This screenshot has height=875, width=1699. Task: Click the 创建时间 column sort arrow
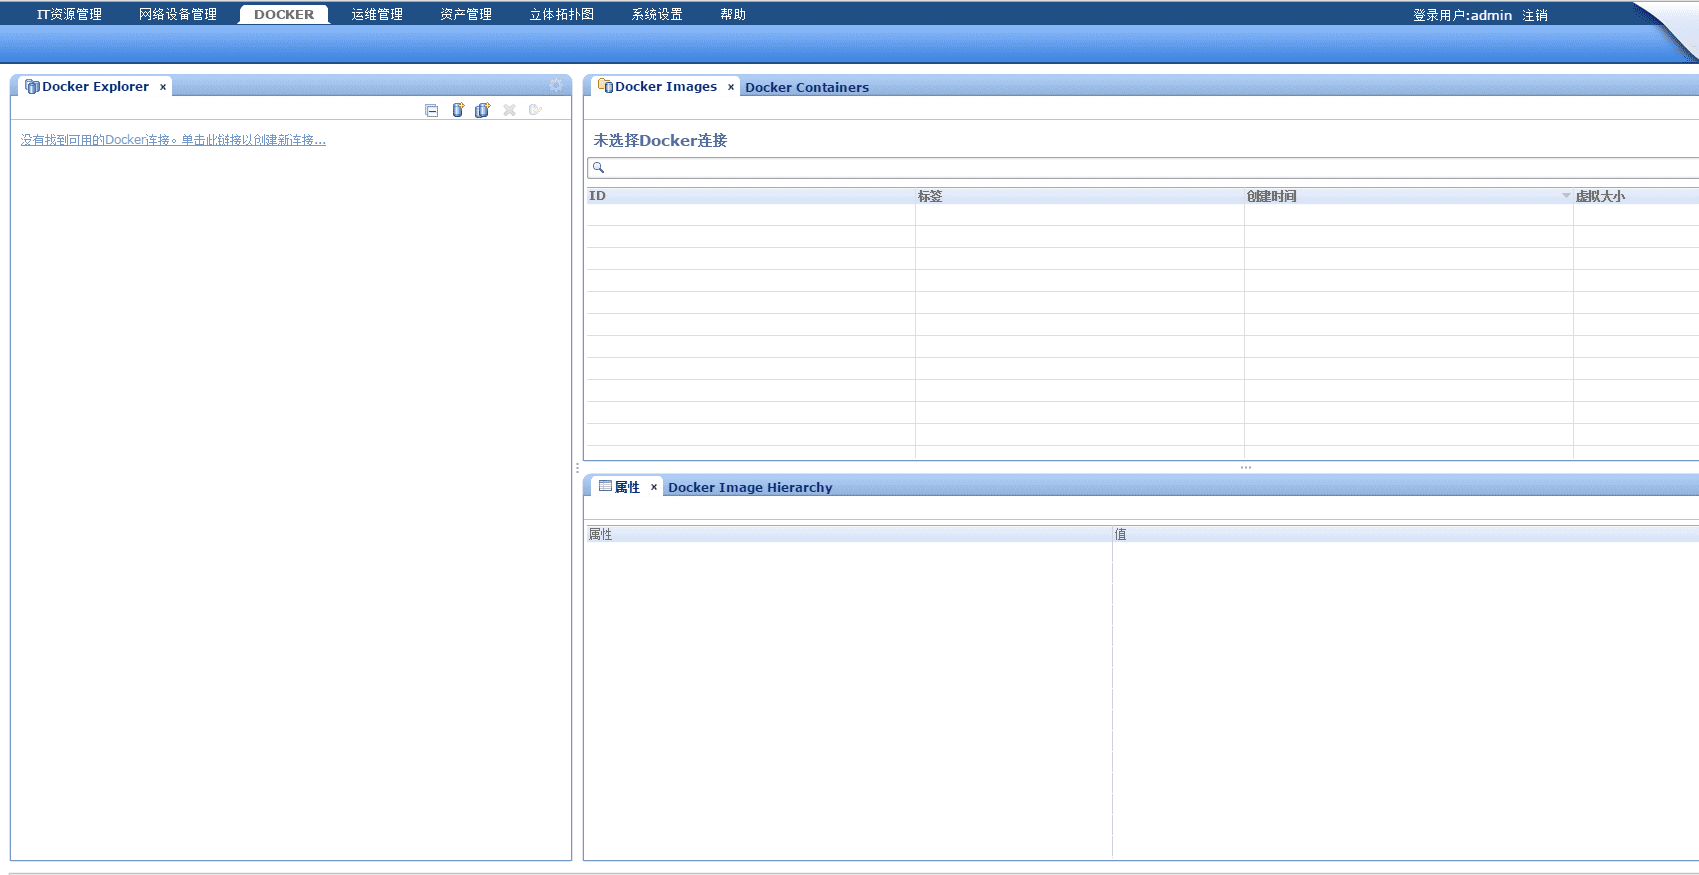click(1566, 196)
